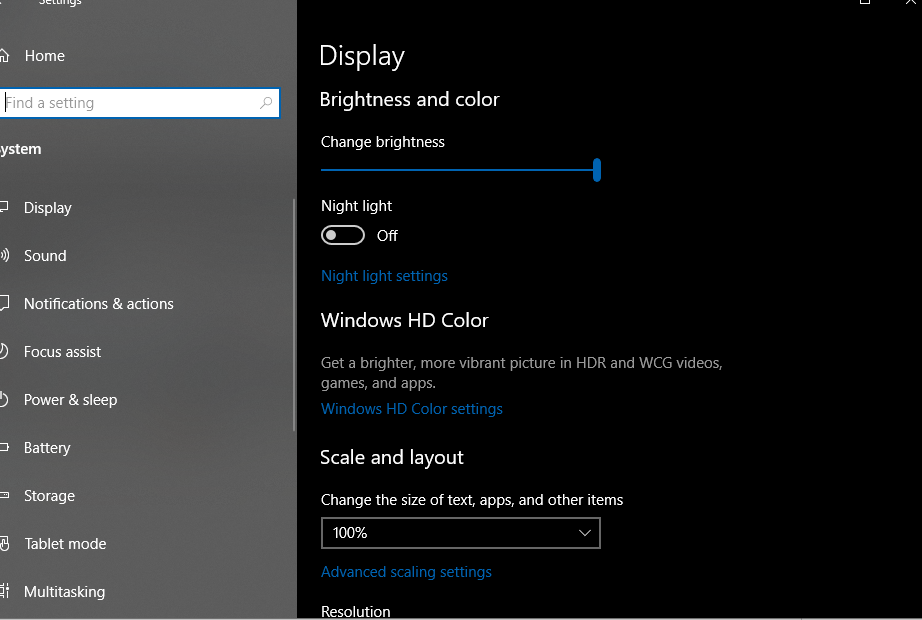Select Storage in the sidebar

[x=49, y=496]
